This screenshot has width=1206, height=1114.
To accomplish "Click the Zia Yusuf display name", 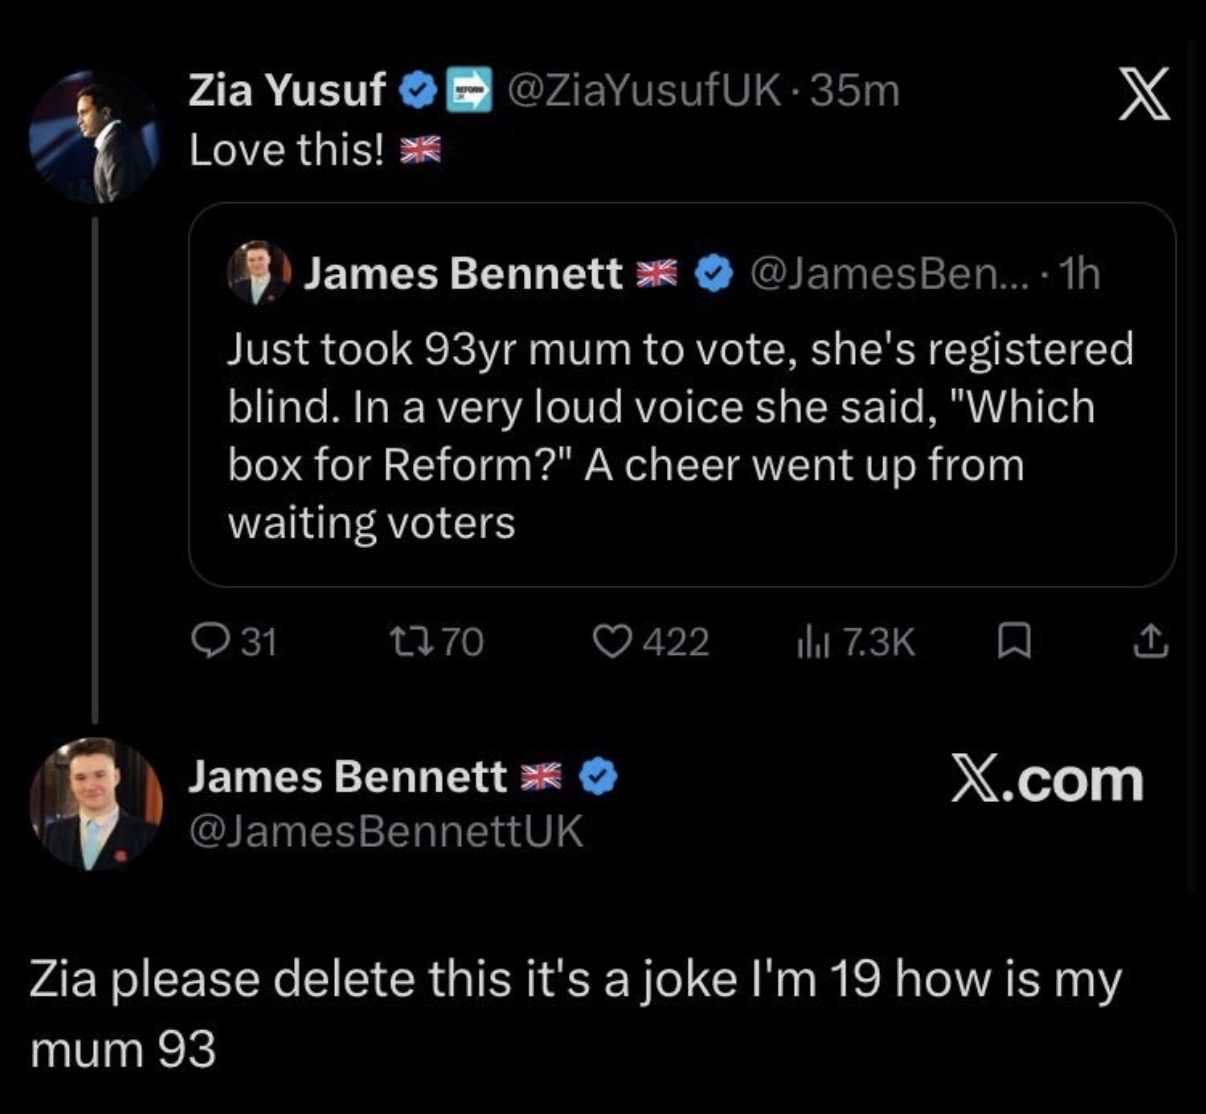I will coord(287,91).
